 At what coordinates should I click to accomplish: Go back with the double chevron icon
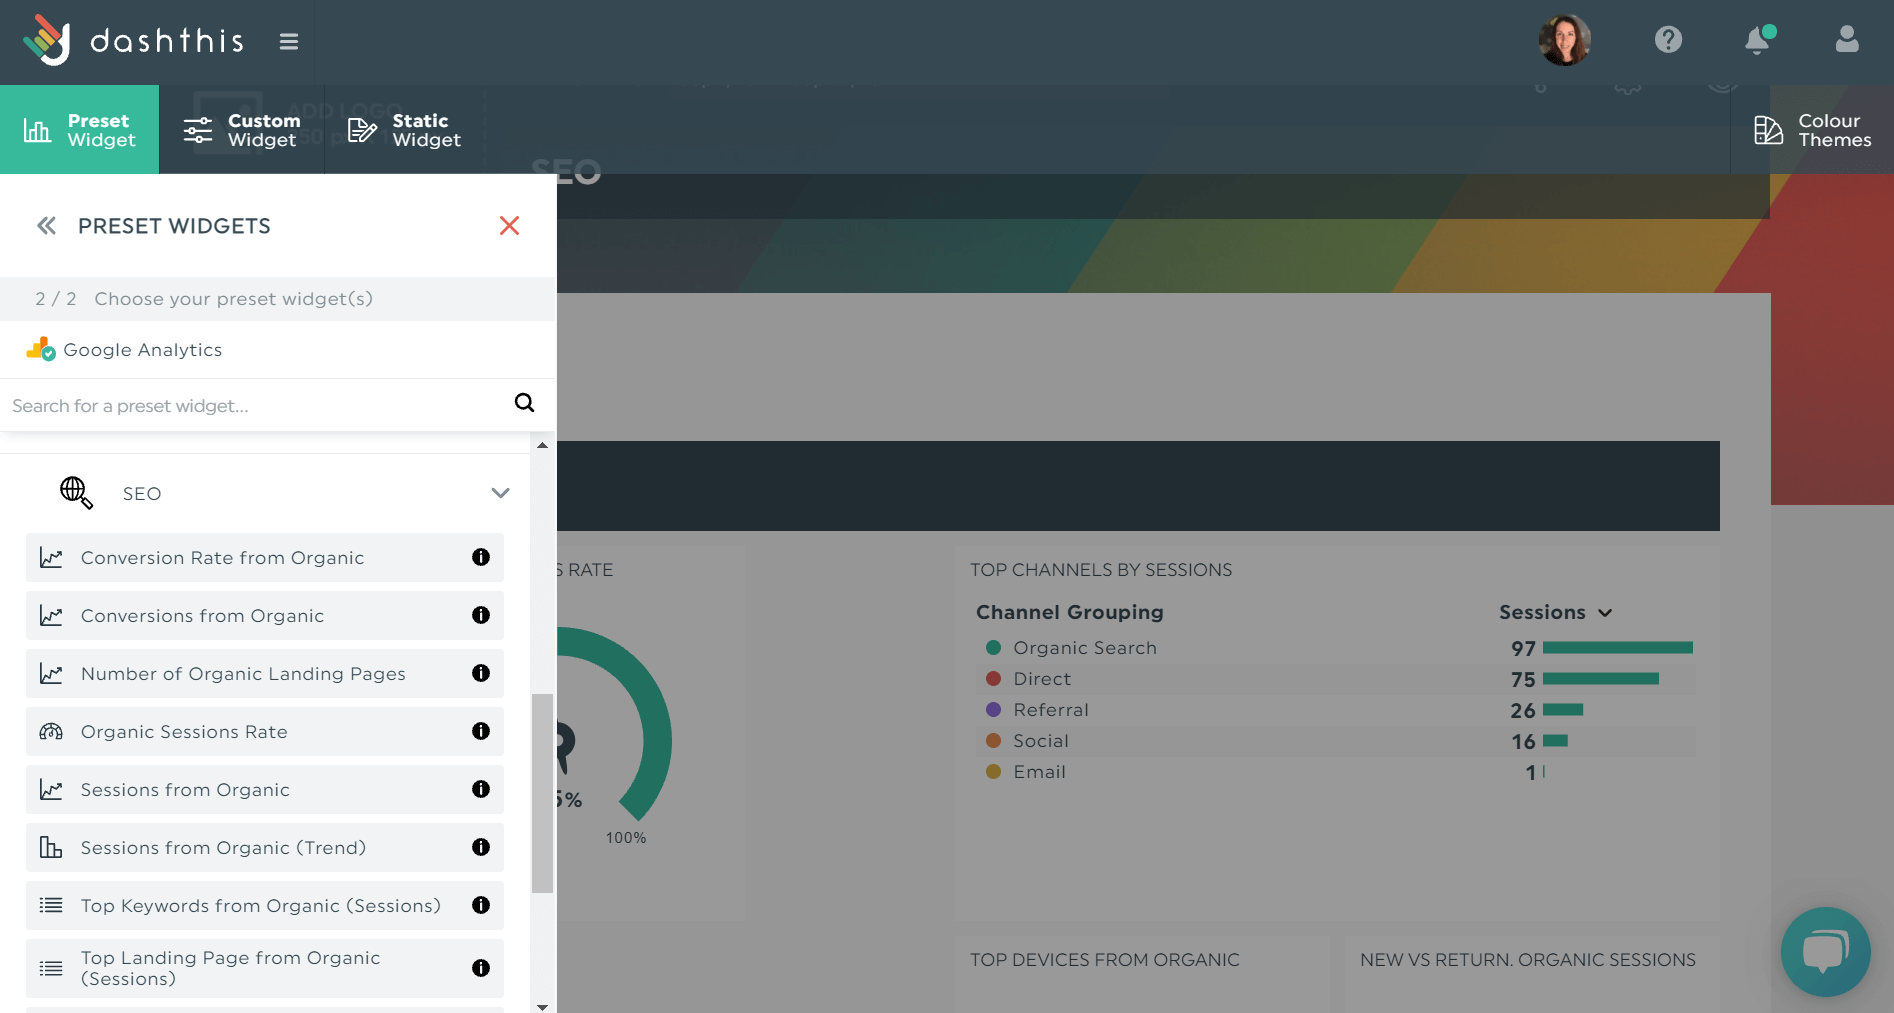point(46,226)
